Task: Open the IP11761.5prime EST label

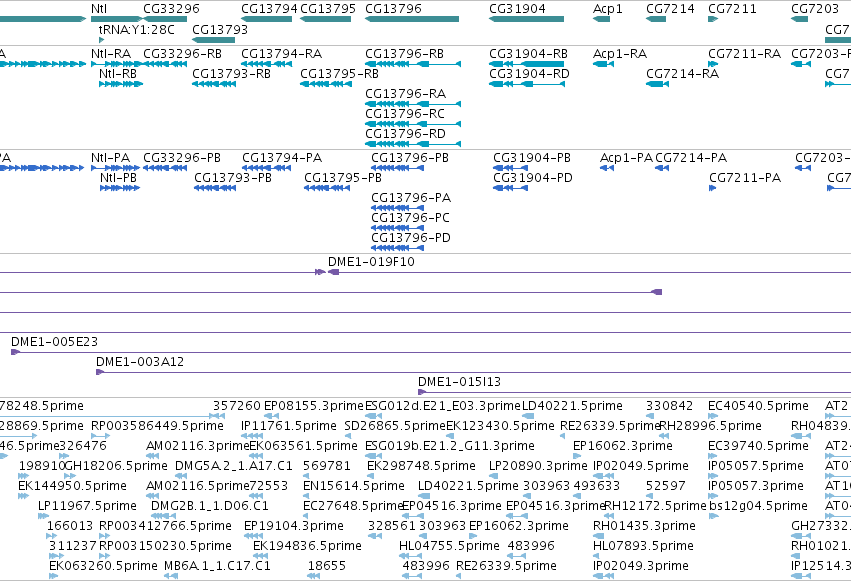Action: coord(289,426)
